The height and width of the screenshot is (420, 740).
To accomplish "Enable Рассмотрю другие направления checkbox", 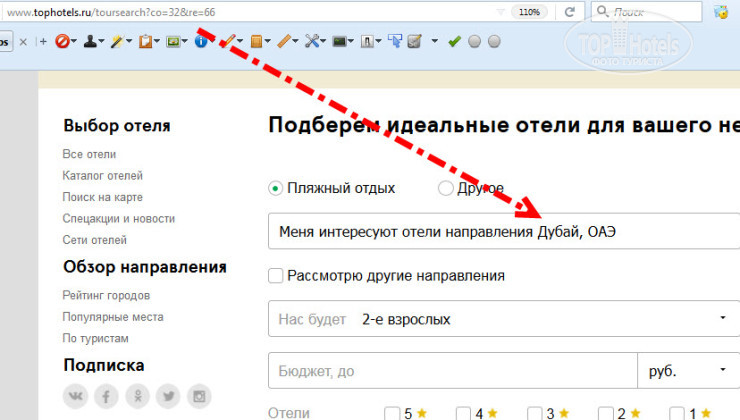I will [x=276, y=275].
